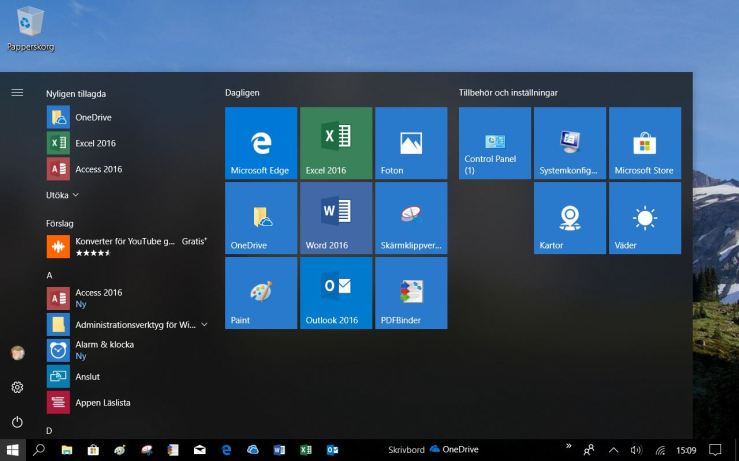The height and width of the screenshot is (461, 739).
Task: Open the Outlook 2016 tile
Action: point(336,293)
